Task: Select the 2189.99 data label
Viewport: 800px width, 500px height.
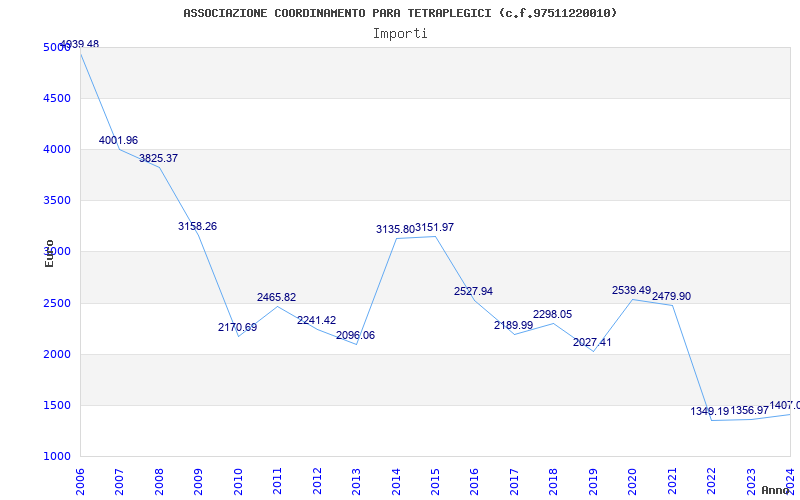Action: 513,325
